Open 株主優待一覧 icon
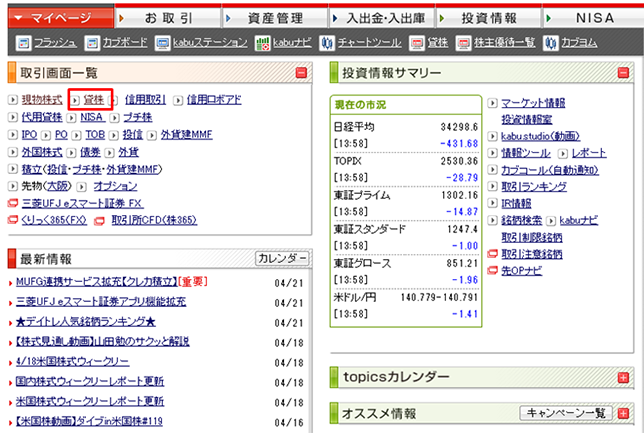This screenshot has height=433, width=644. tap(463, 43)
